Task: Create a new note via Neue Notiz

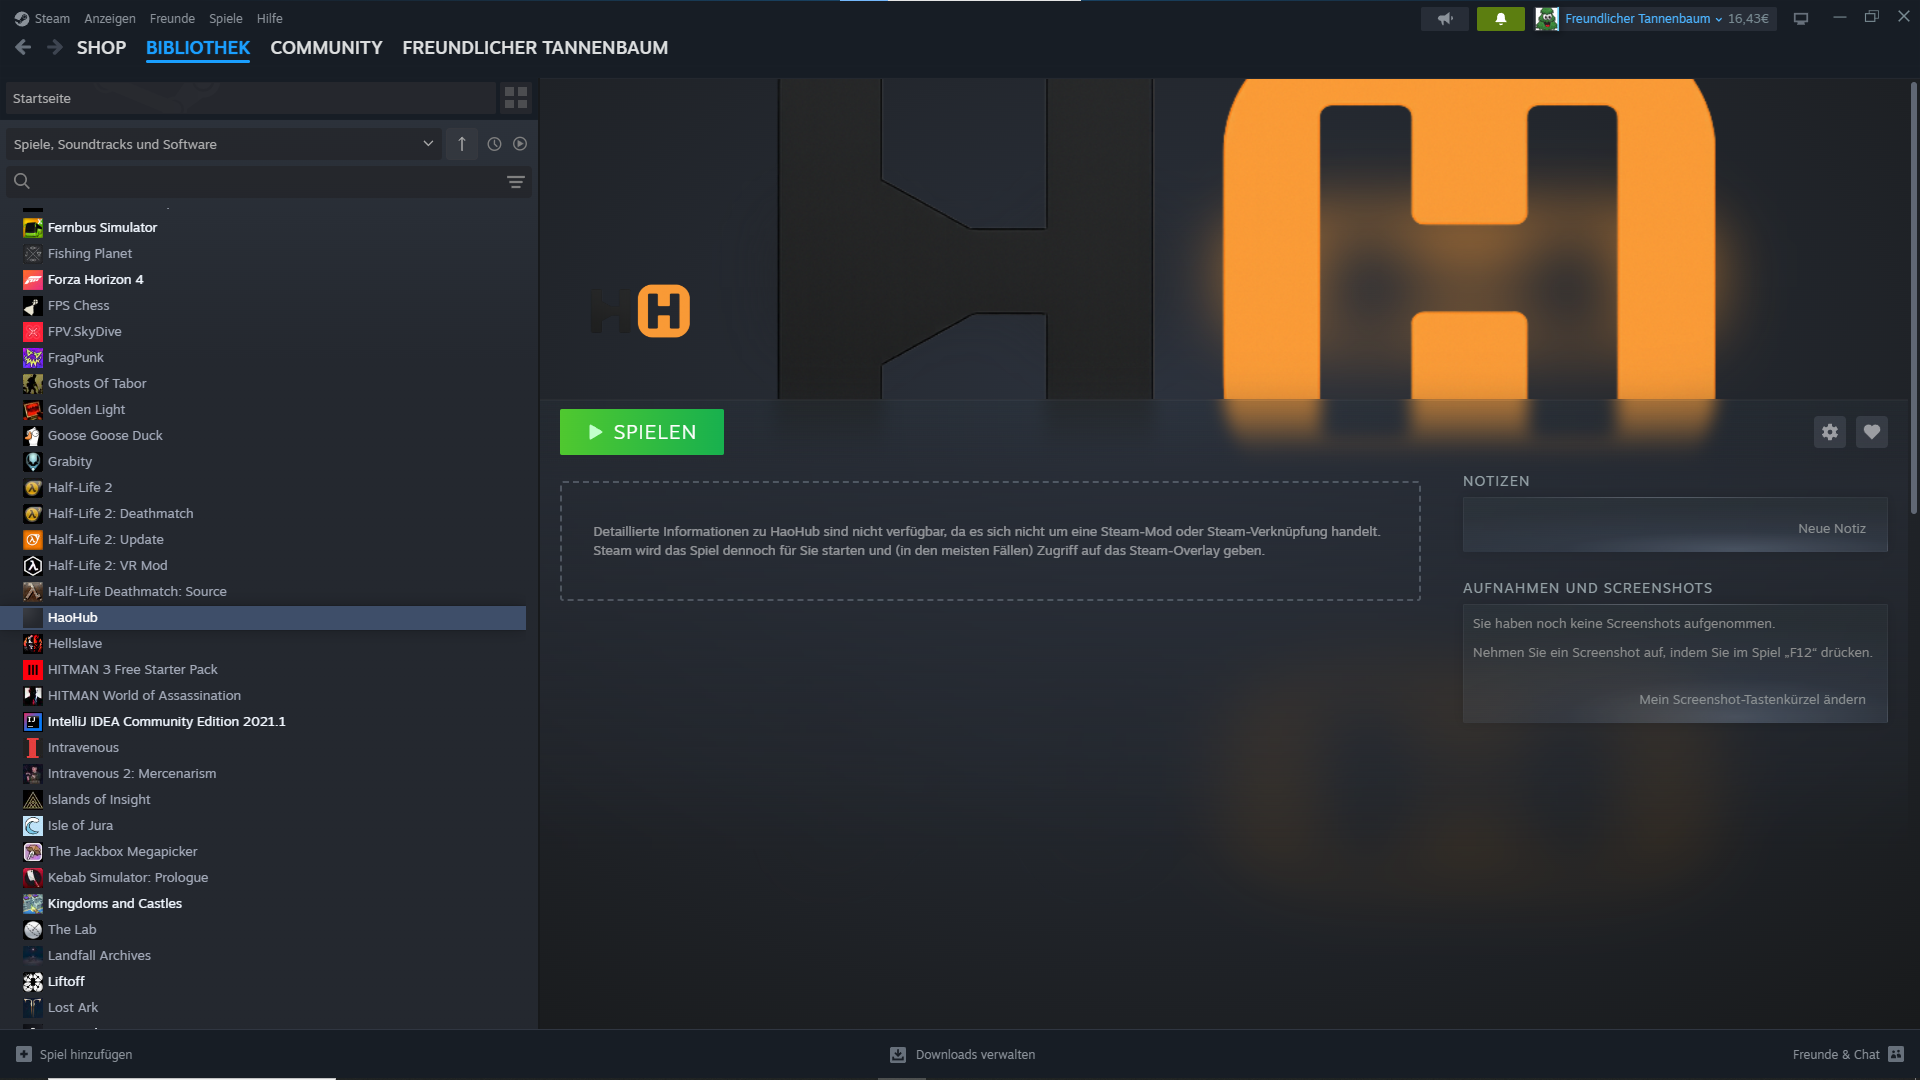Action: point(1831,528)
